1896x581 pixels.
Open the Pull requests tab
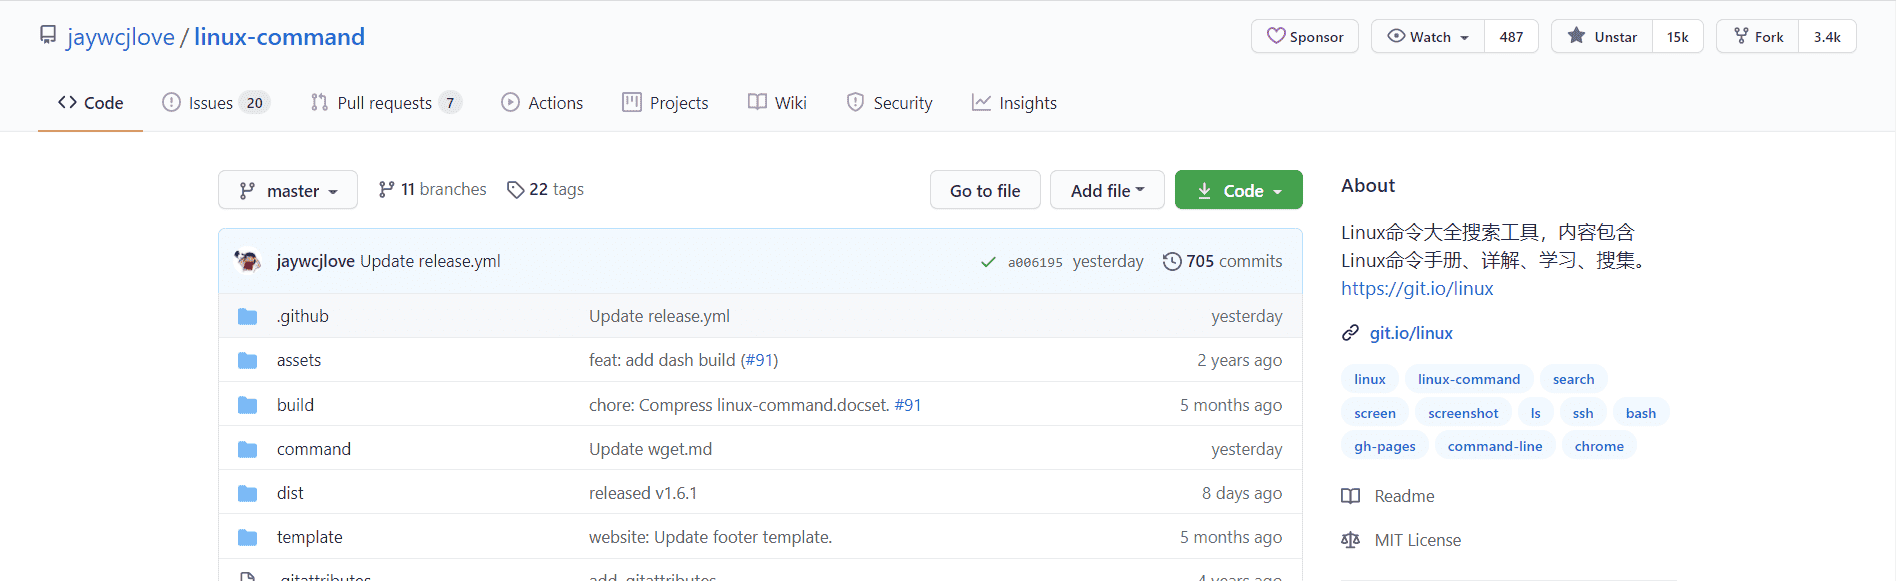tap(386, 103)
